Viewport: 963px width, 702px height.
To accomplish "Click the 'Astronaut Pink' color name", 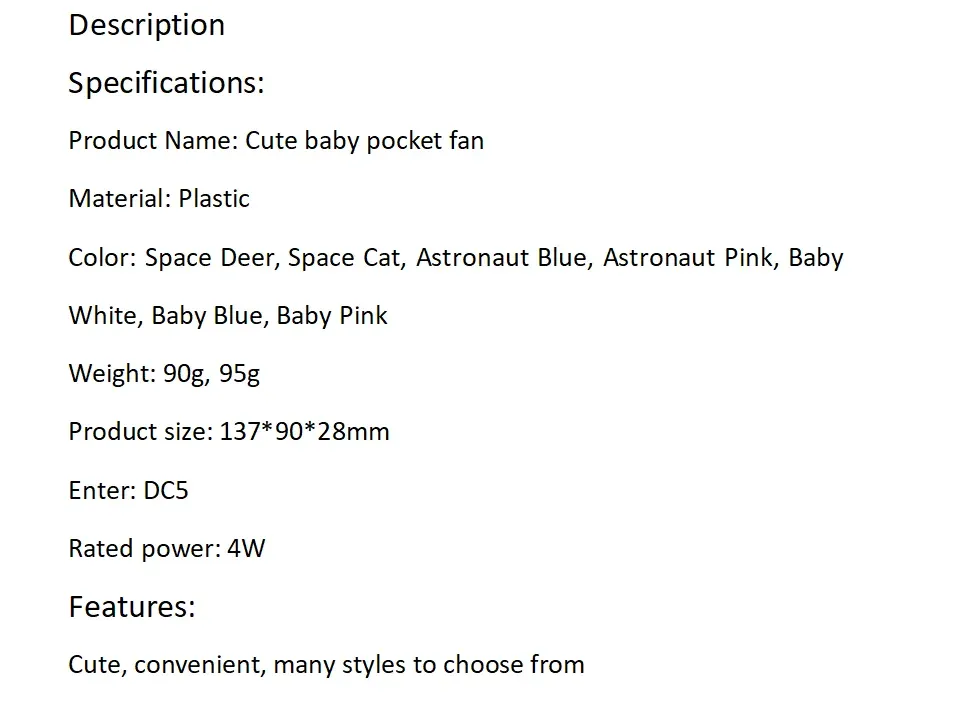I will point(688,257).
